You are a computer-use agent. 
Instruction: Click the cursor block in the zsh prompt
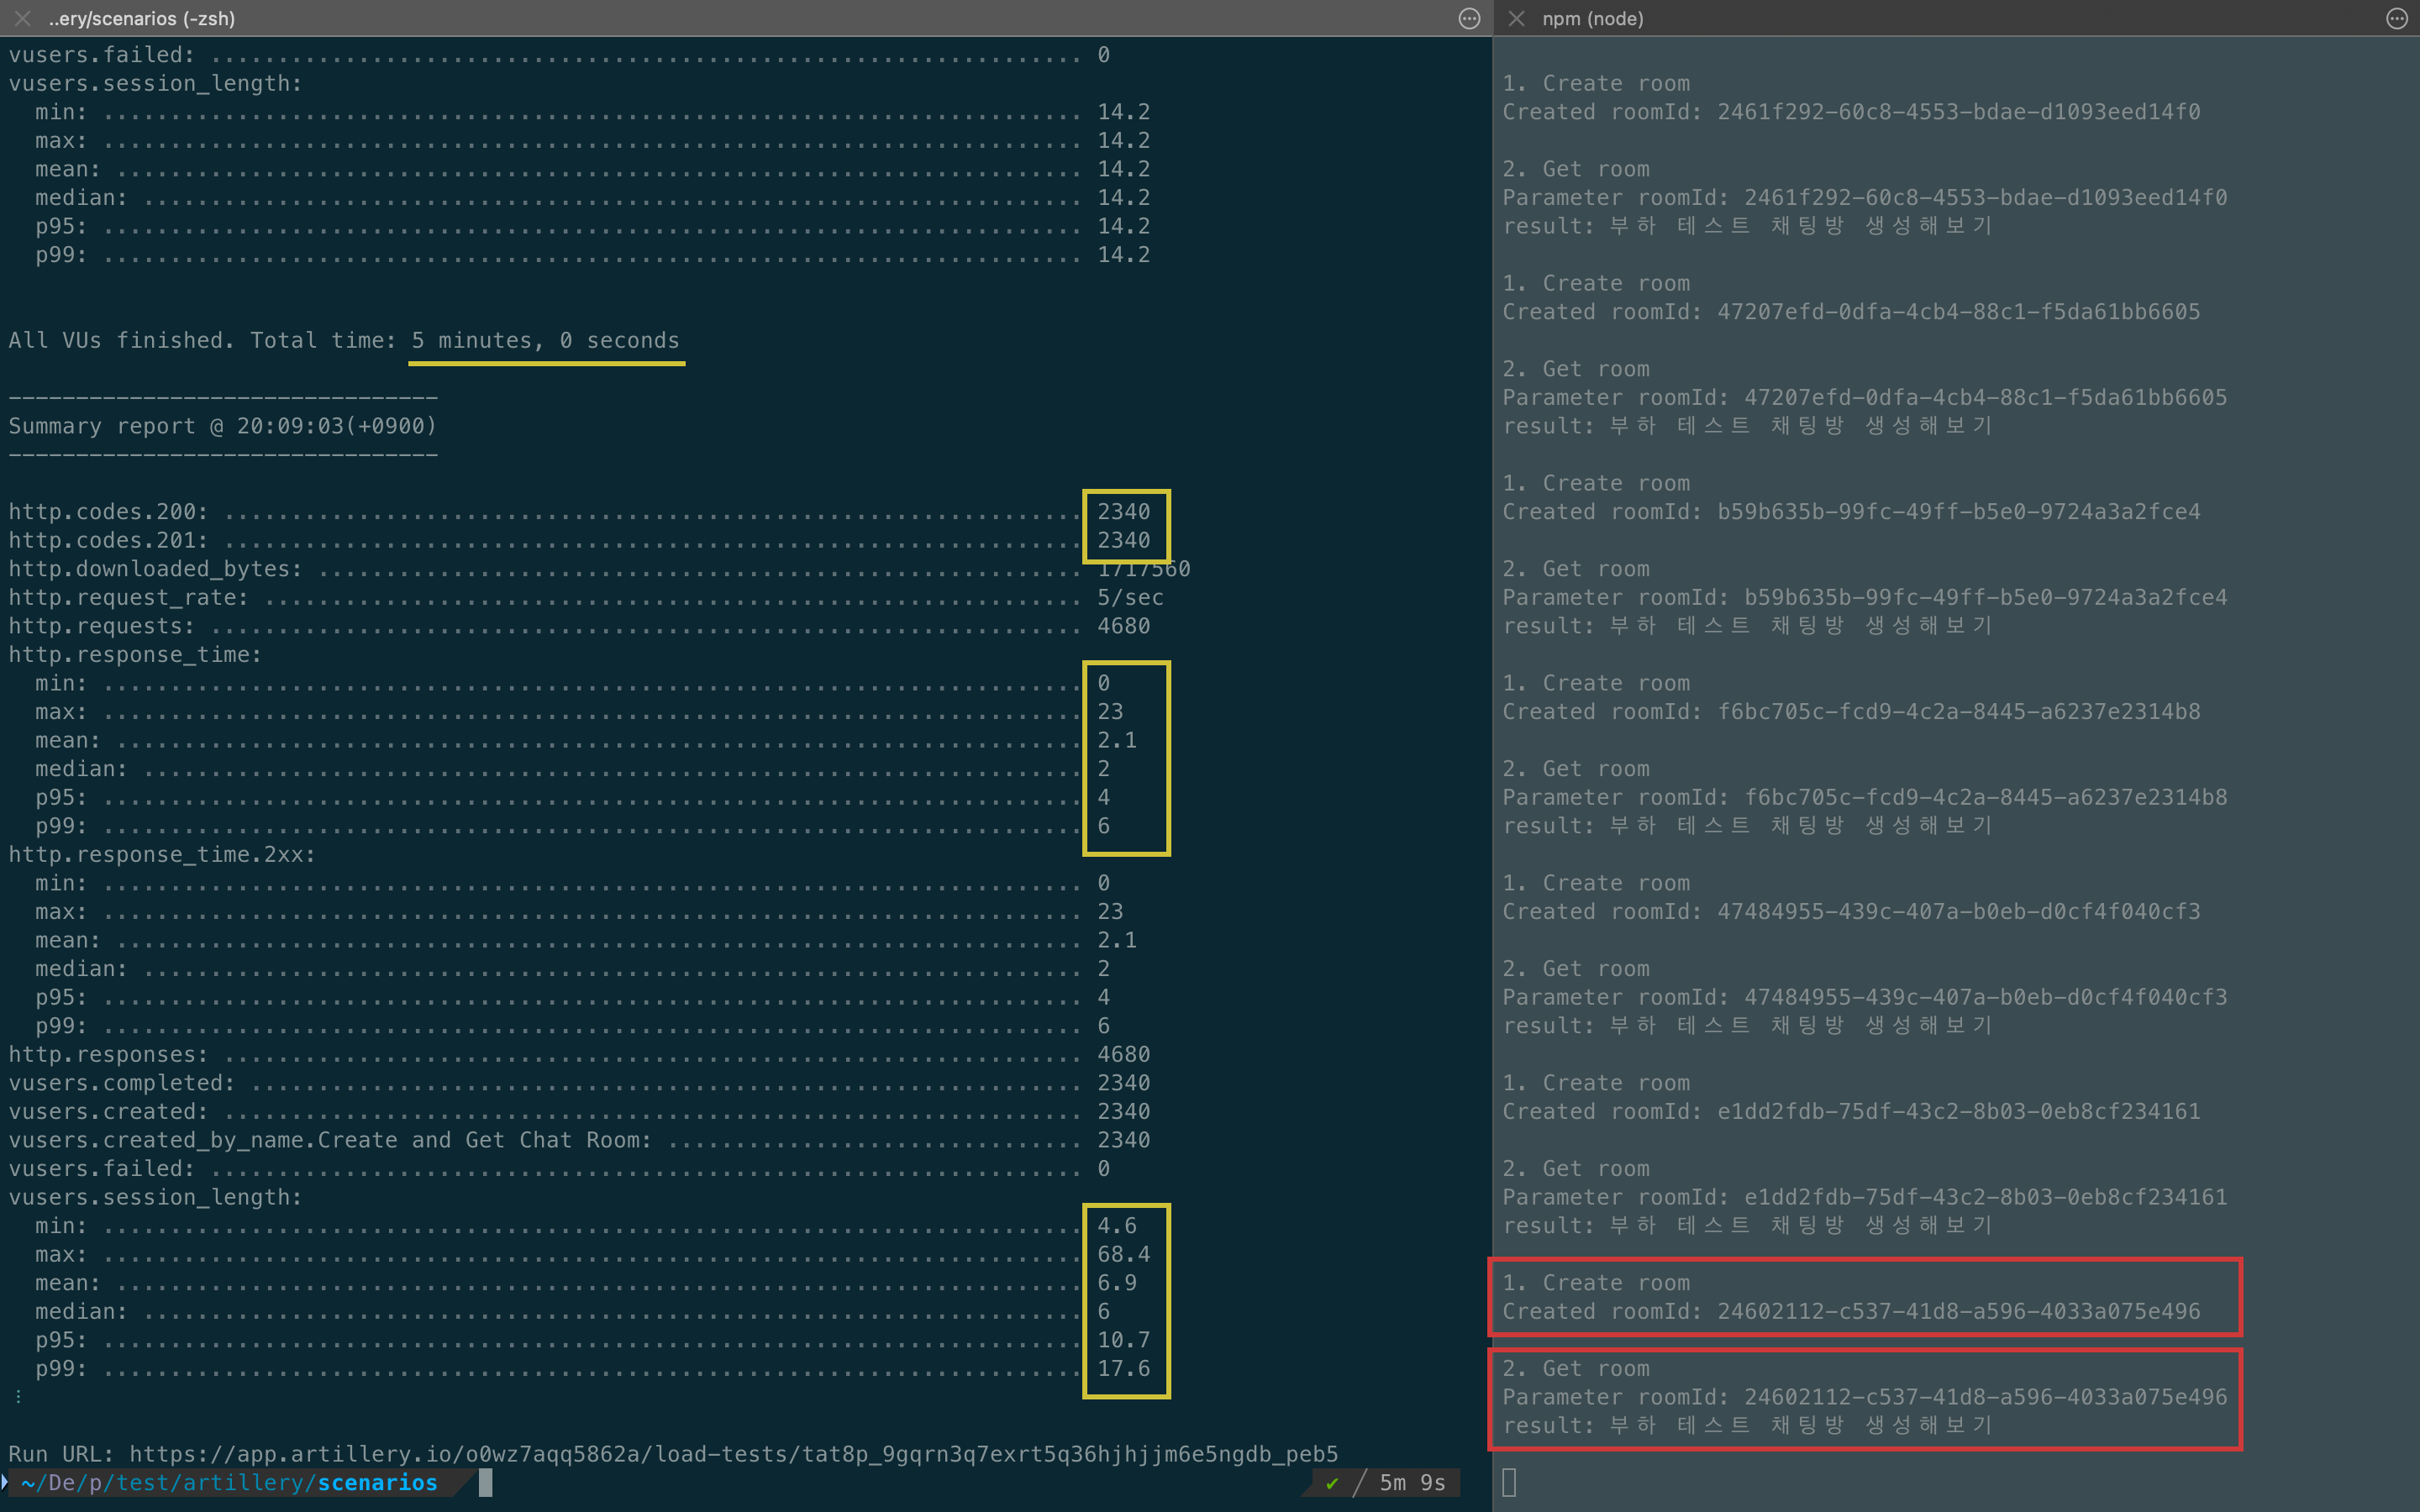click(486, 1483)
